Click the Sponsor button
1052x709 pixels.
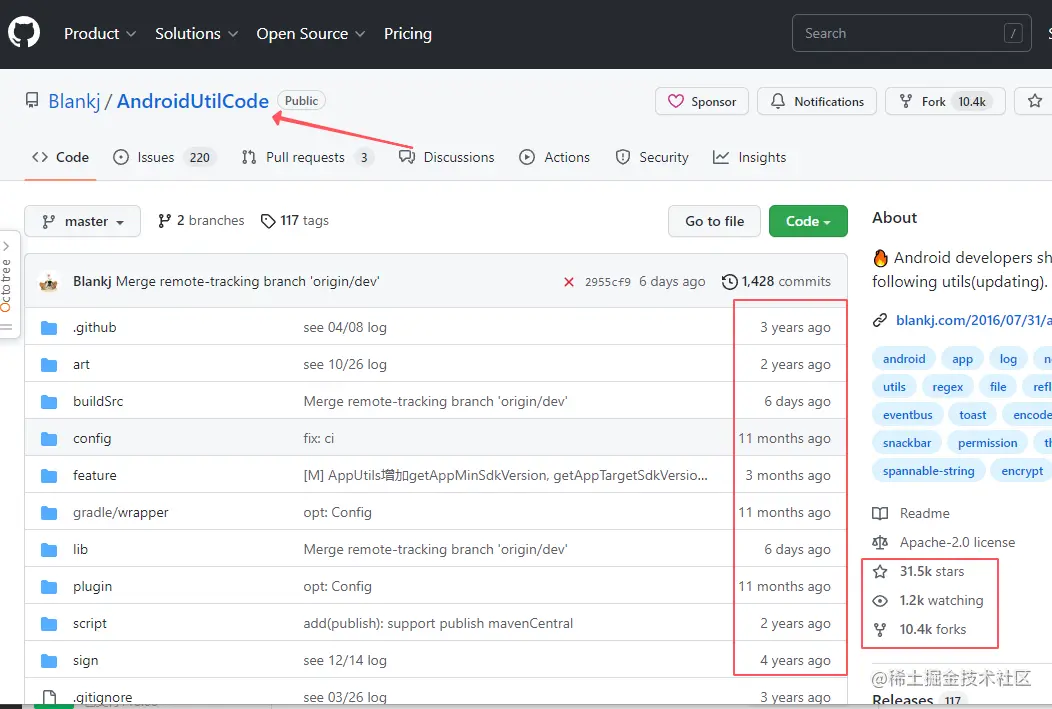(x=702, y=101)
